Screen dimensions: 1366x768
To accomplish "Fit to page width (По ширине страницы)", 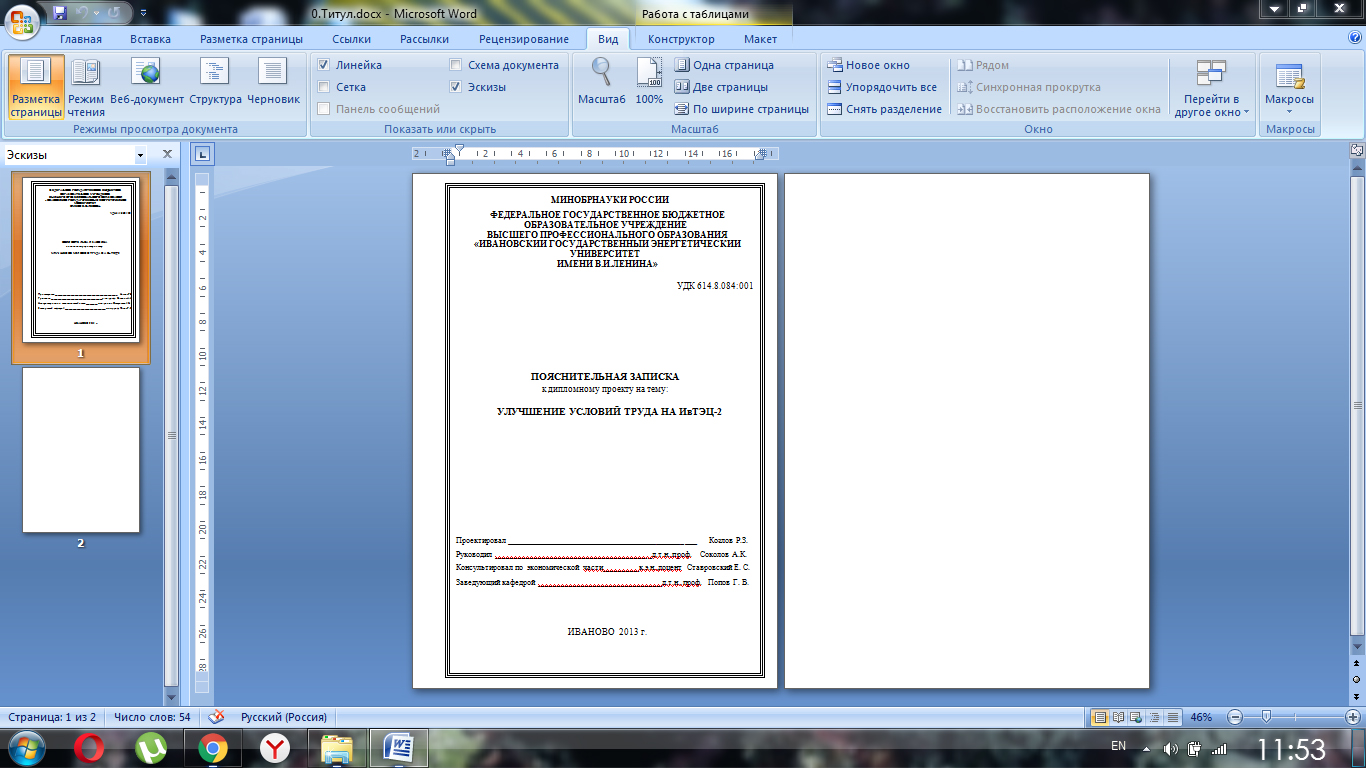I will (741, 109).
